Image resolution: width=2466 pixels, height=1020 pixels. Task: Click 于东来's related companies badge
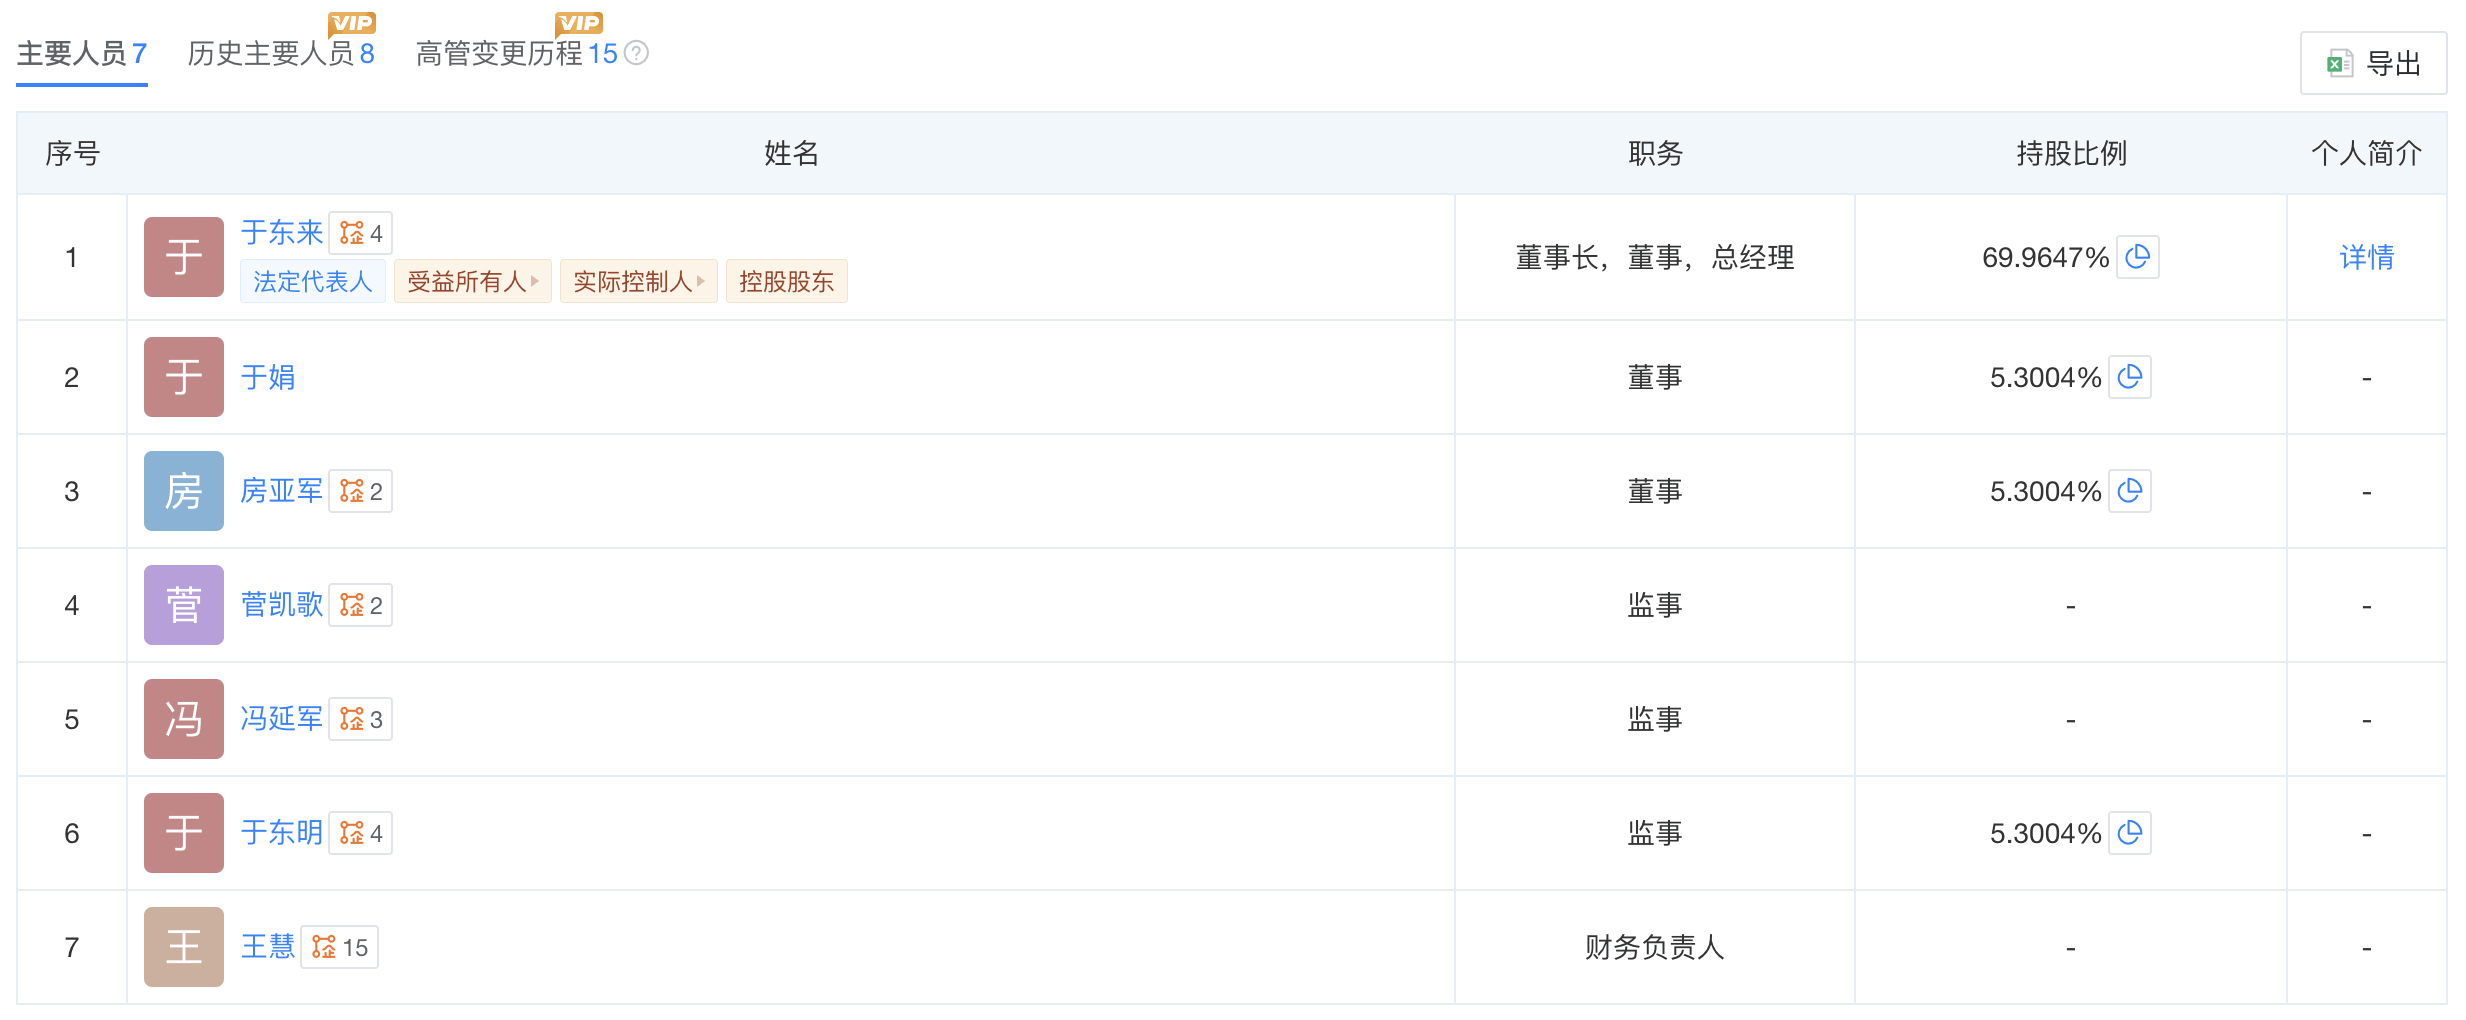[x=361, y=233]
